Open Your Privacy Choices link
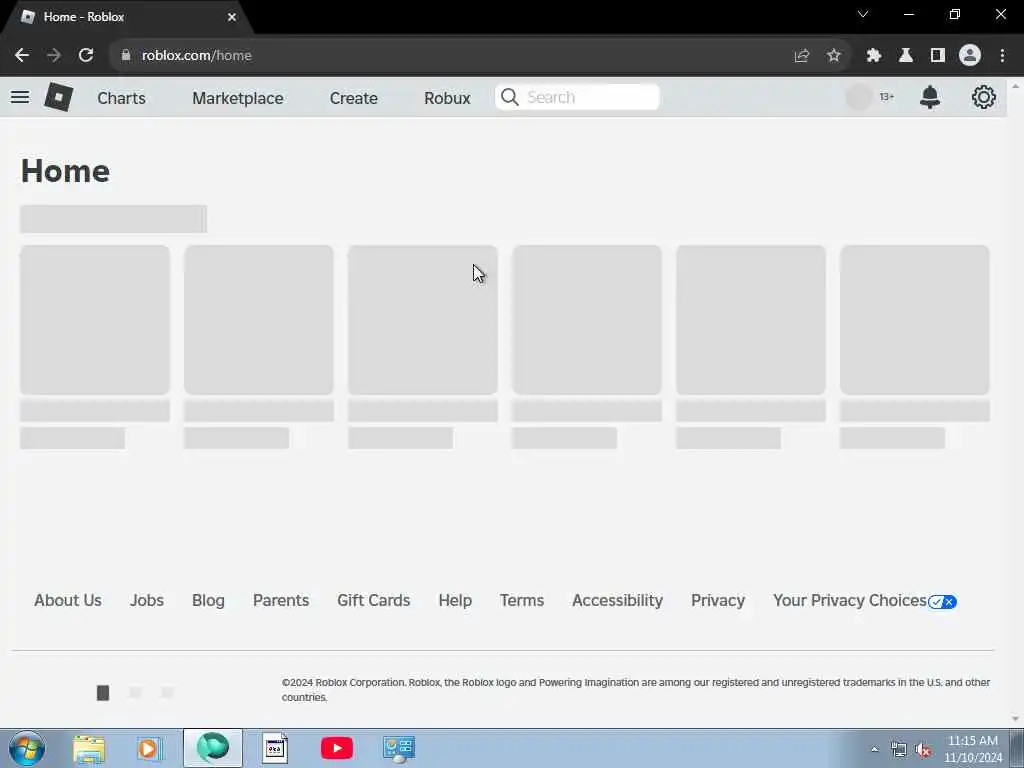 click(850, 600)
